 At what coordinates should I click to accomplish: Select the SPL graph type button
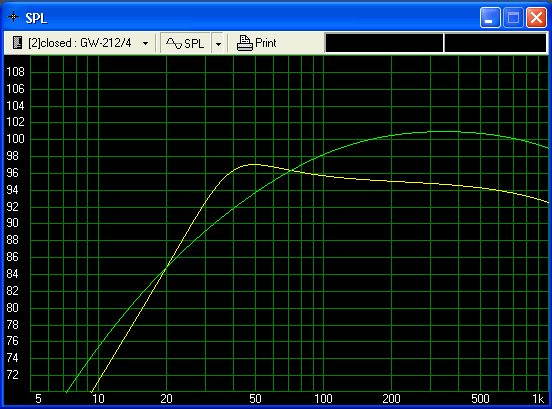click(185, 43)
